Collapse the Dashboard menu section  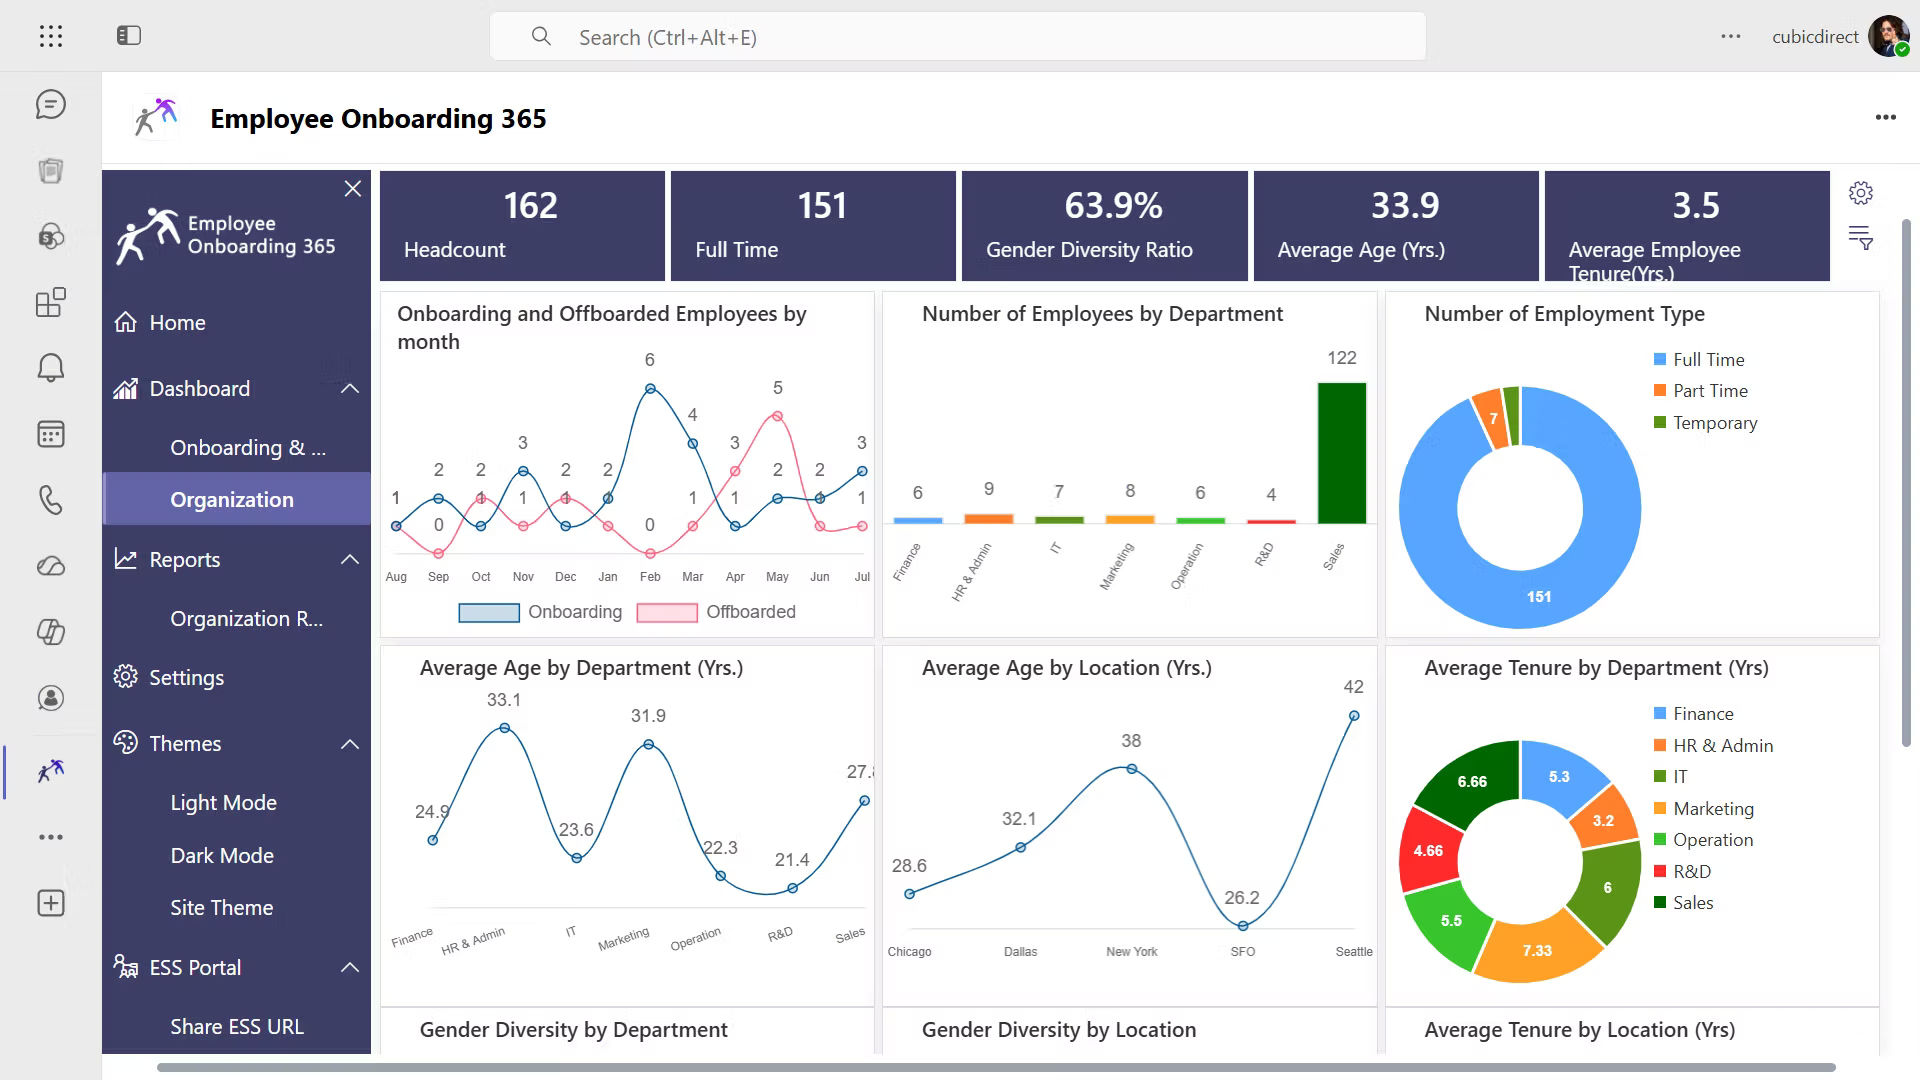click(349, 389)
